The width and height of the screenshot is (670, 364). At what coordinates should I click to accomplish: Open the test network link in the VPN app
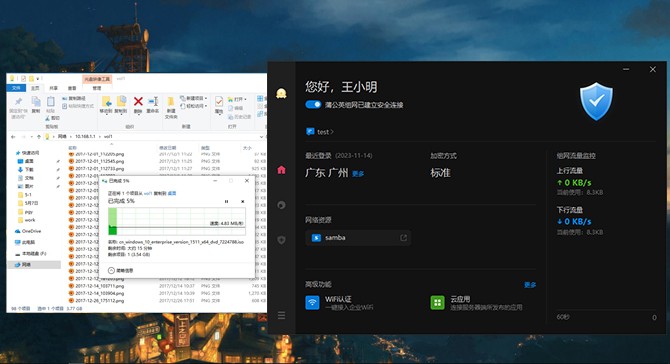(x=320, y=132)
